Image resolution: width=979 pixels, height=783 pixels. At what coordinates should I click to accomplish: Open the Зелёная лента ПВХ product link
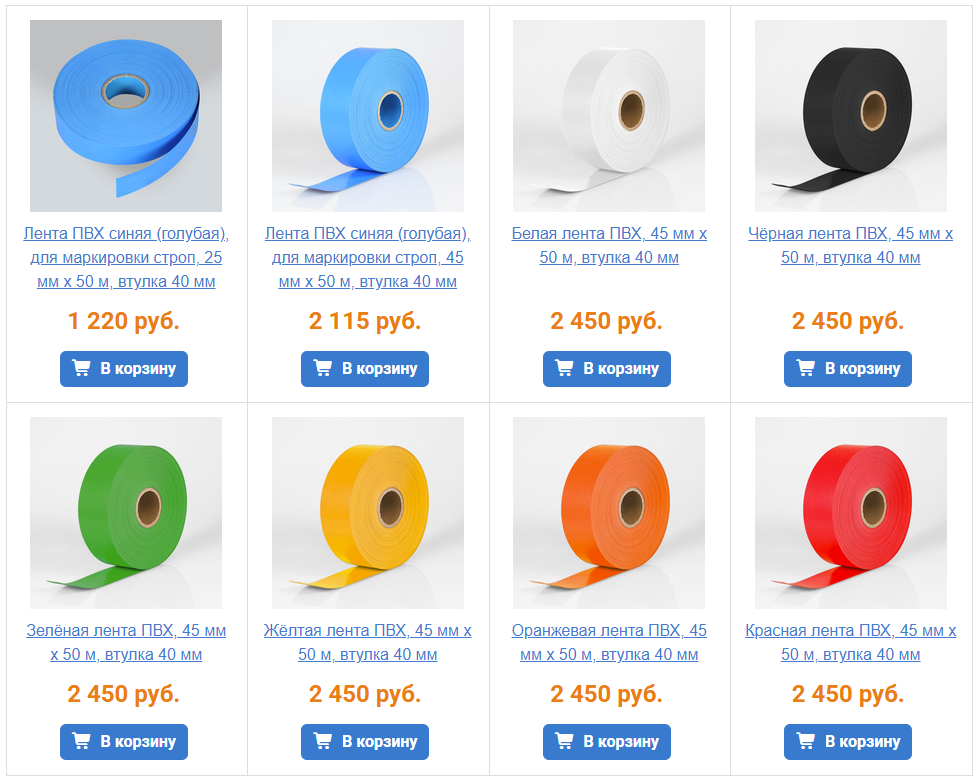(126, 643)
